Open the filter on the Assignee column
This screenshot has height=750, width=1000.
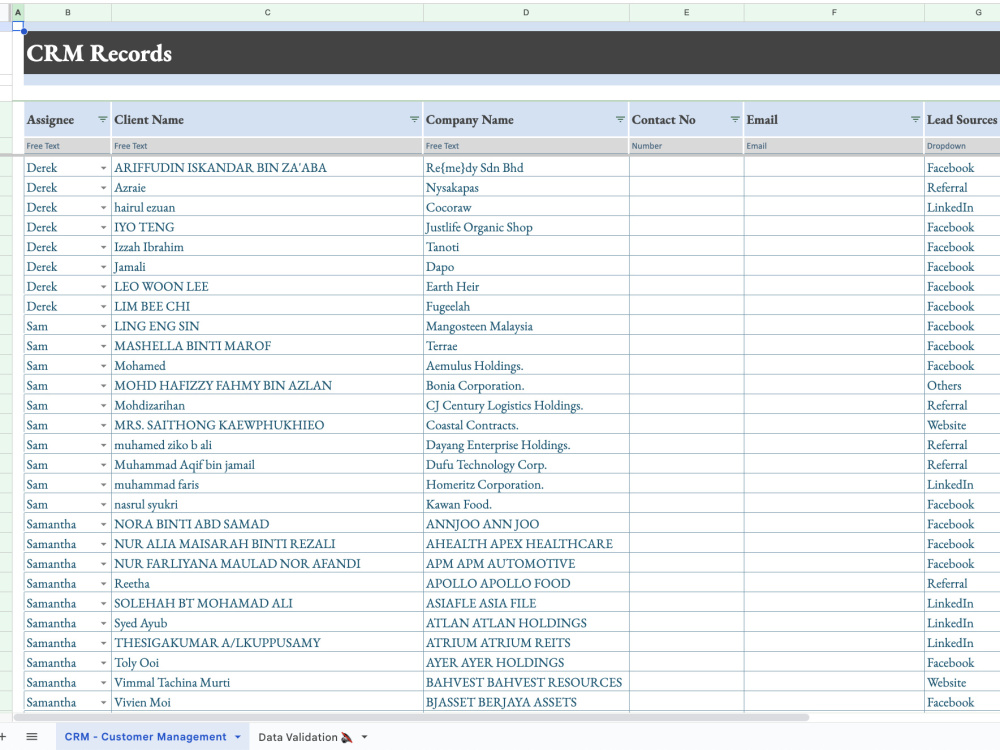[x=103, y=119]
